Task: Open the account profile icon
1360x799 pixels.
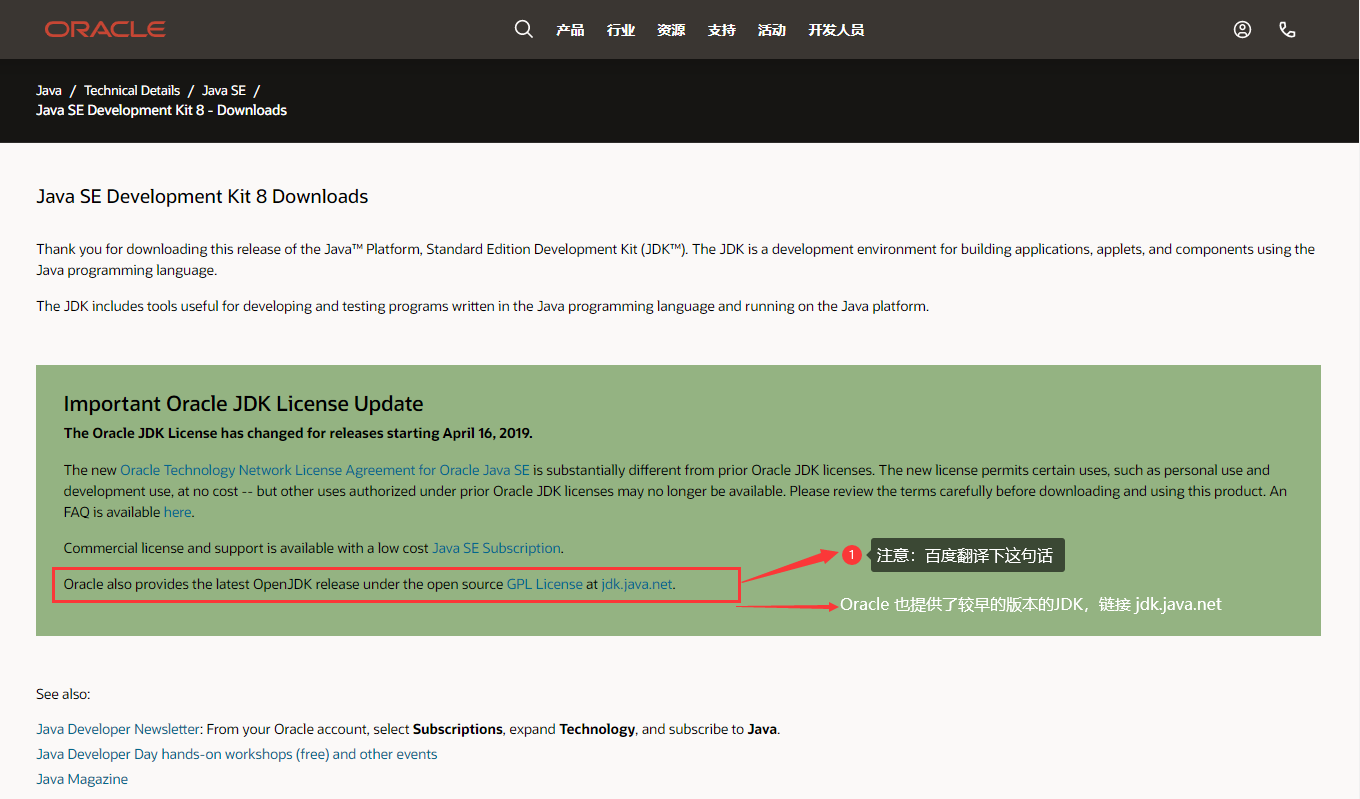Action: coord(1242,29)
